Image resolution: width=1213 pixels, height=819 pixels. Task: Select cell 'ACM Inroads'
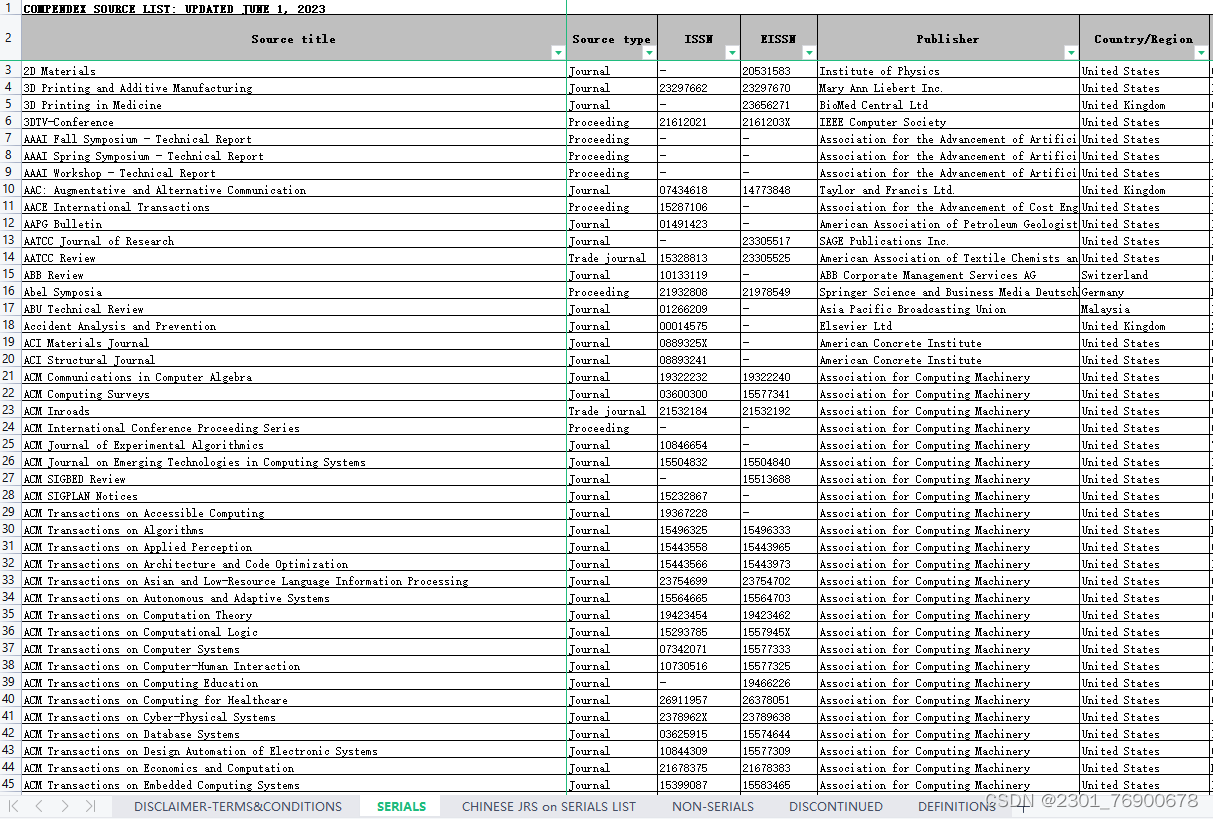pyautogui.click(x=294, y=411)
